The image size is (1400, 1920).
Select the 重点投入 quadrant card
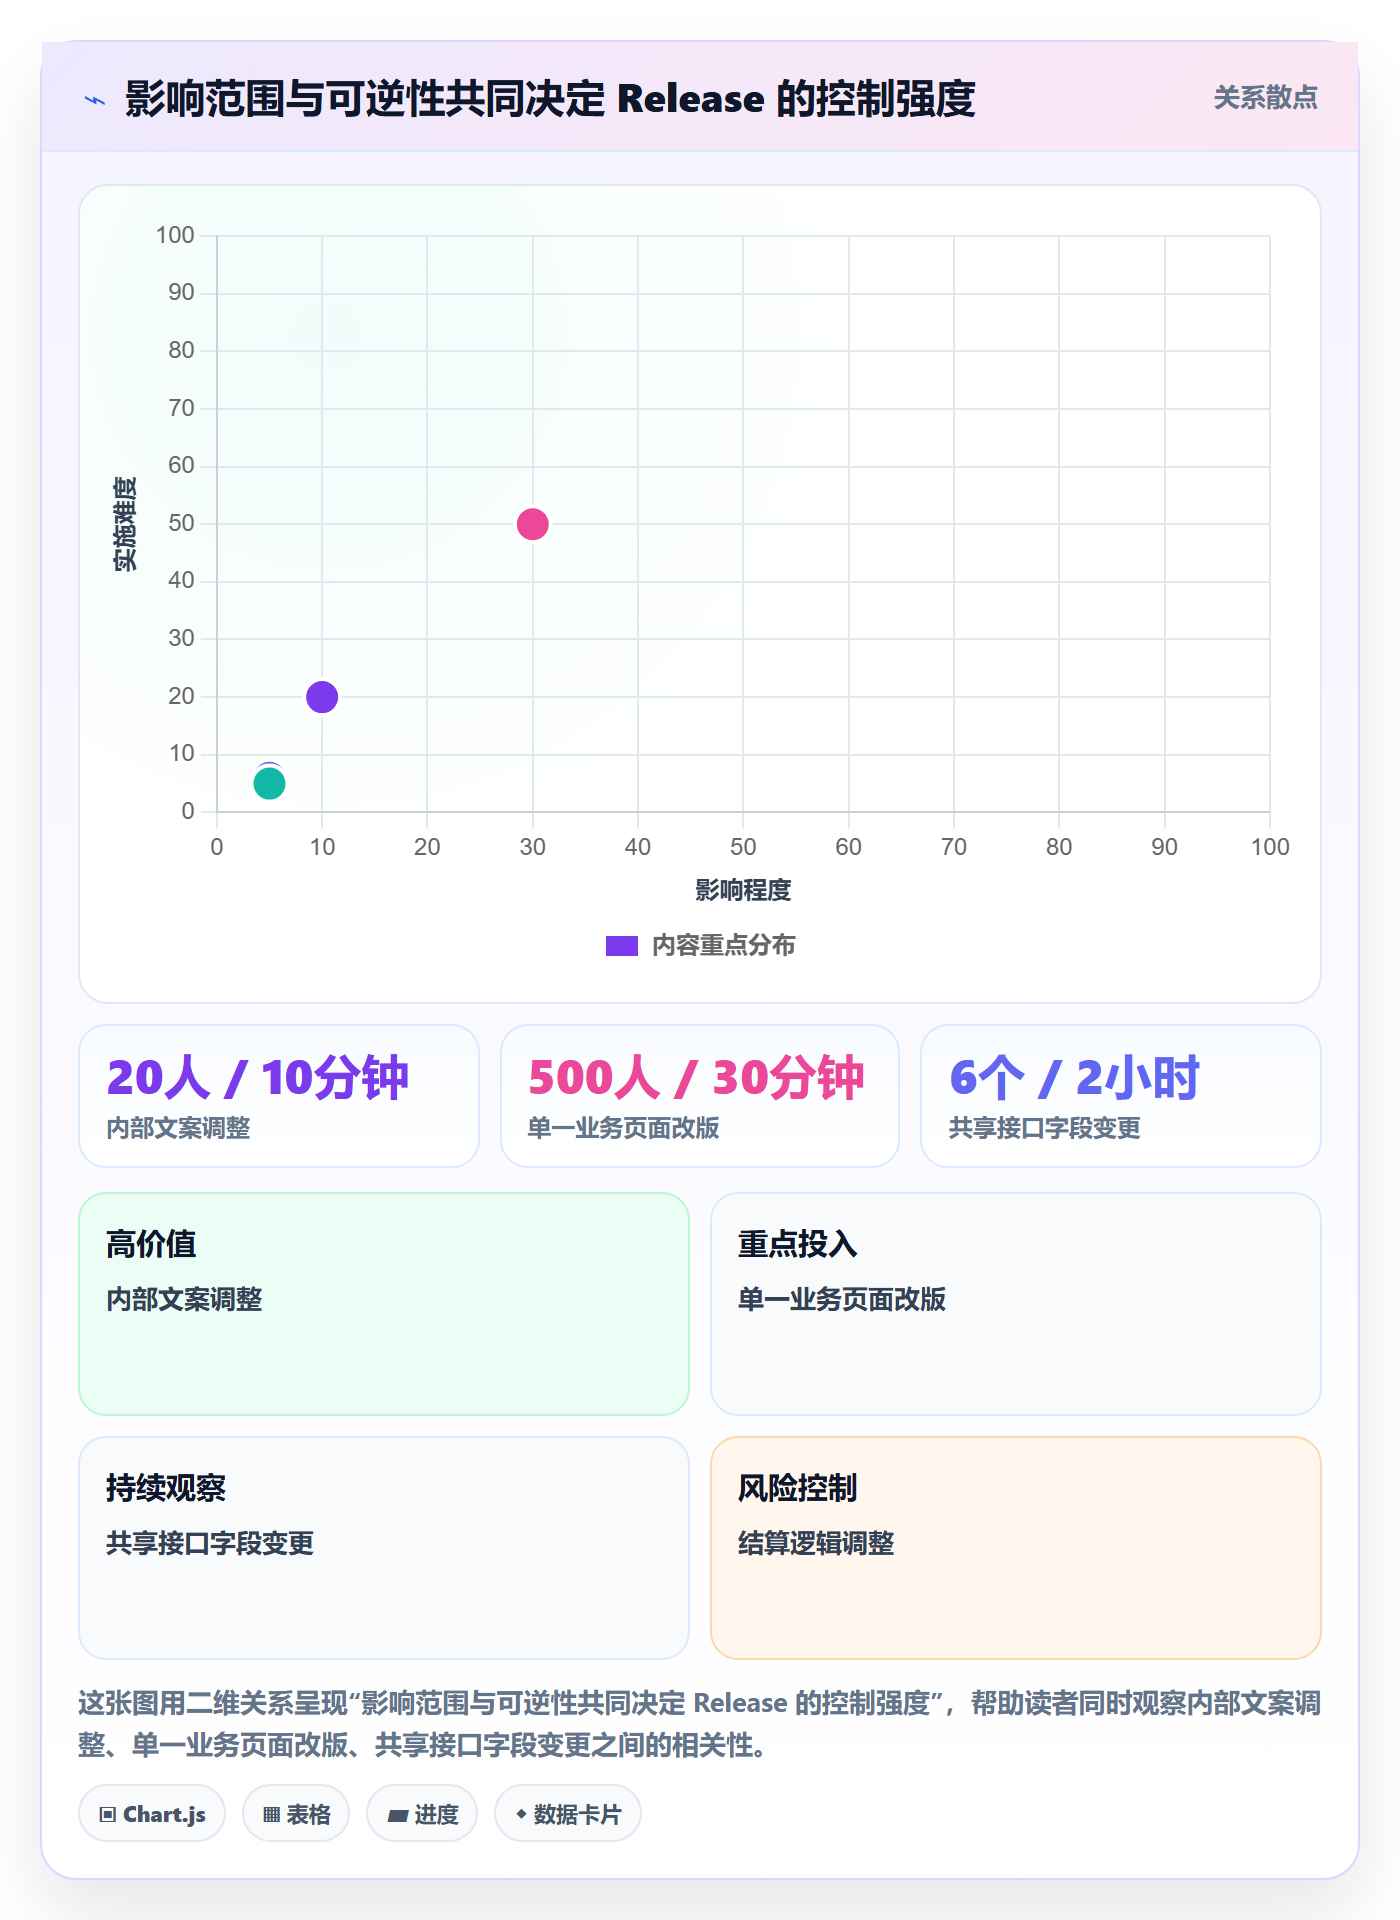(x=1016, y=1304)
